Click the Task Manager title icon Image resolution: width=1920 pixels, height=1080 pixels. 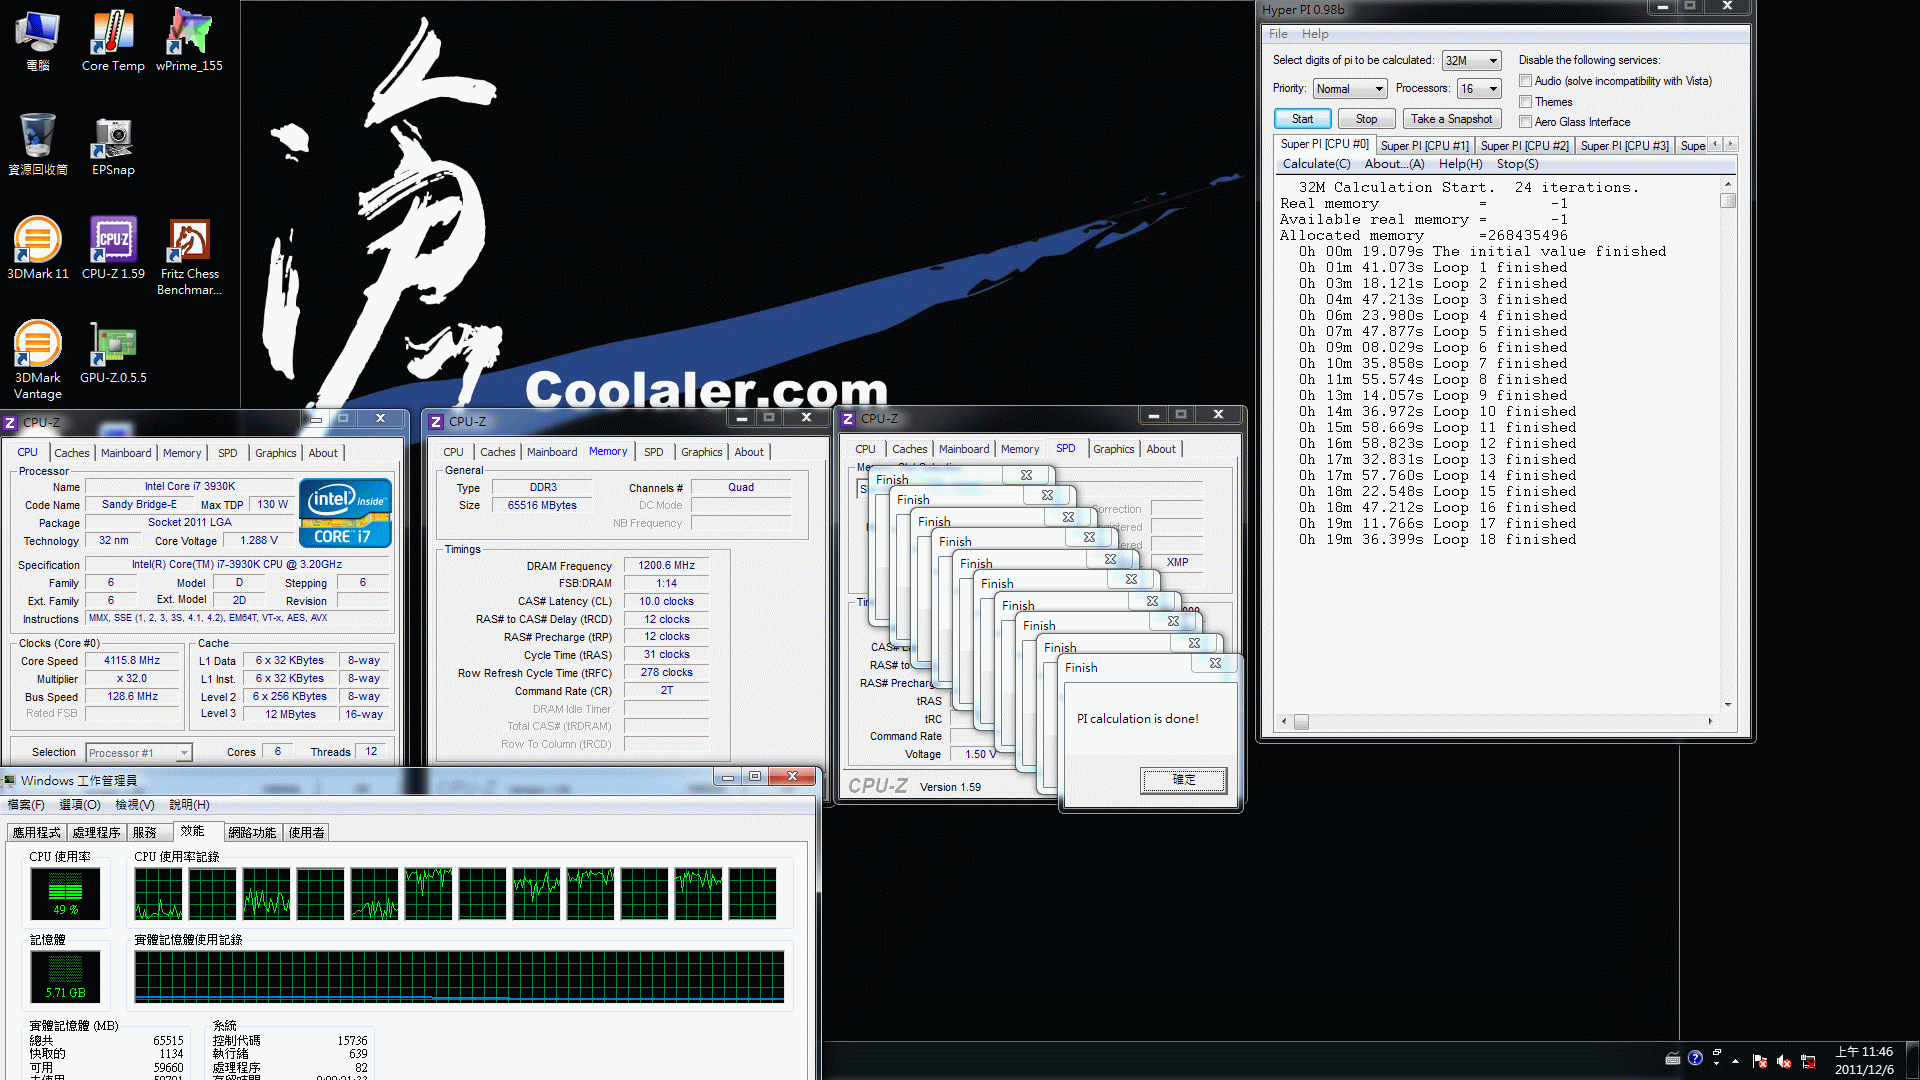click(10, 781)
